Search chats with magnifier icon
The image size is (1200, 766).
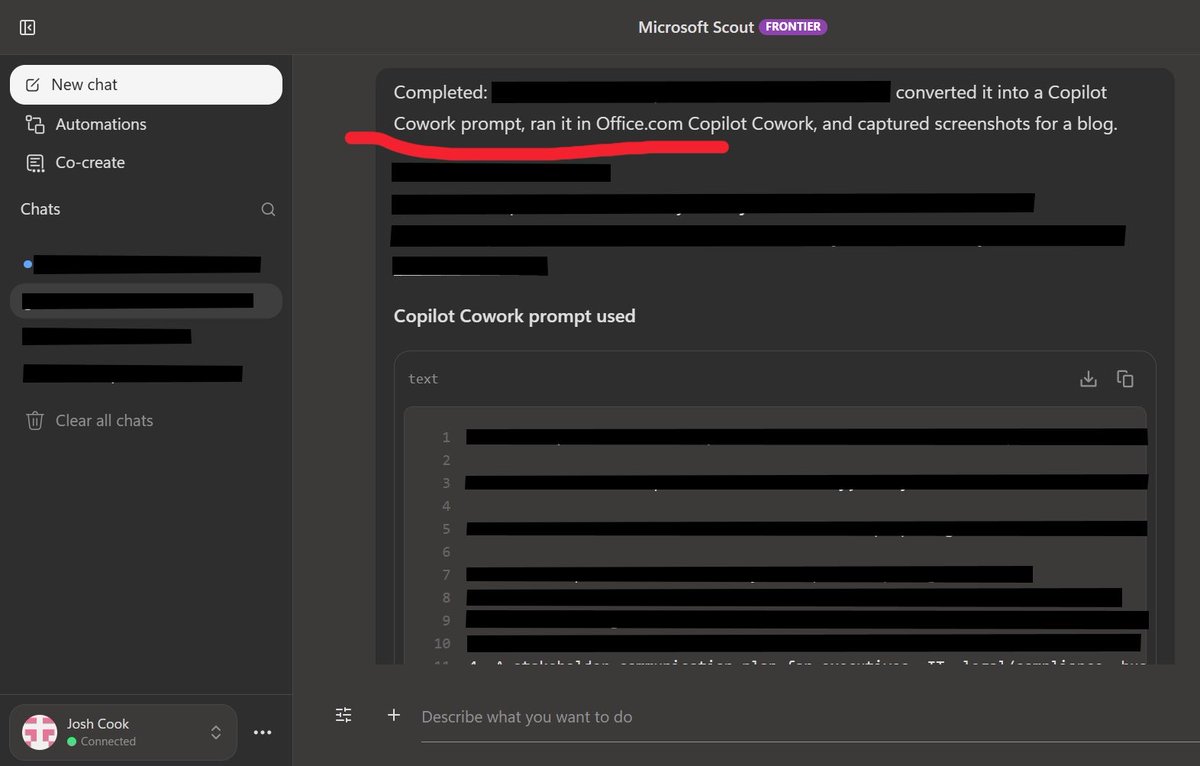(x=268, y=209)
